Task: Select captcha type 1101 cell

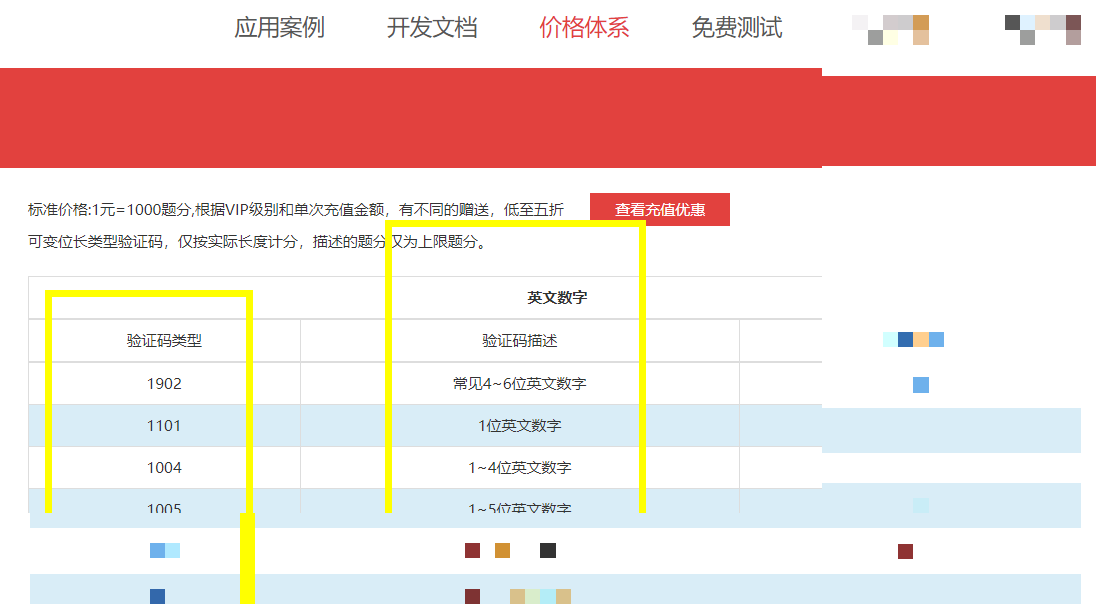Action: tap(164, 426)
